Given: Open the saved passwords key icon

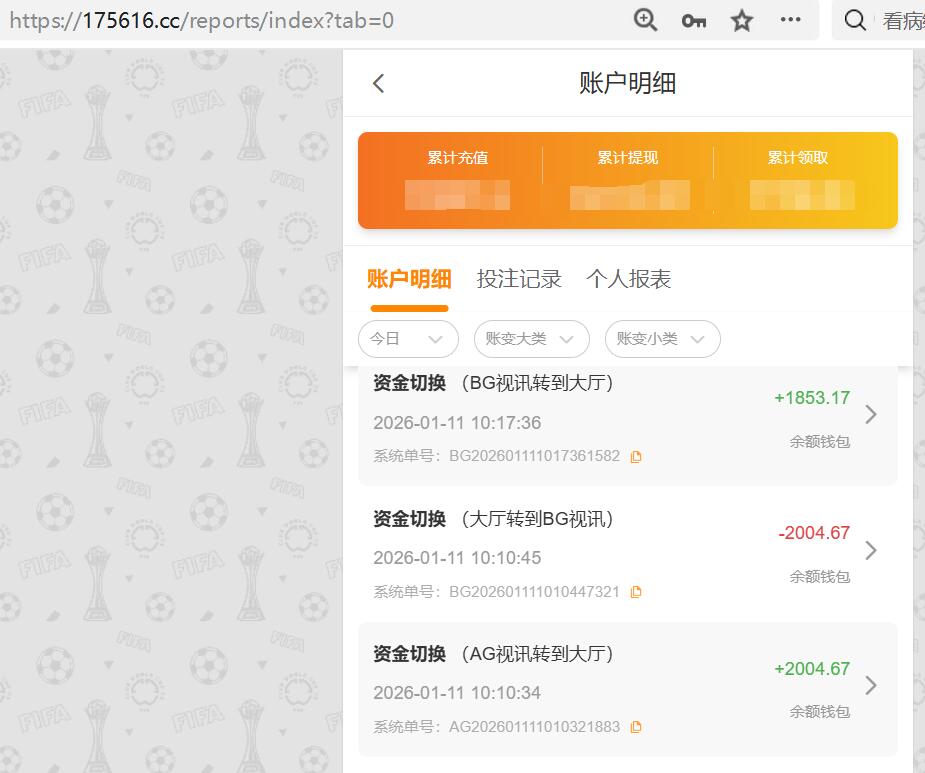Looking at the screenshot, I should point(693,19).
